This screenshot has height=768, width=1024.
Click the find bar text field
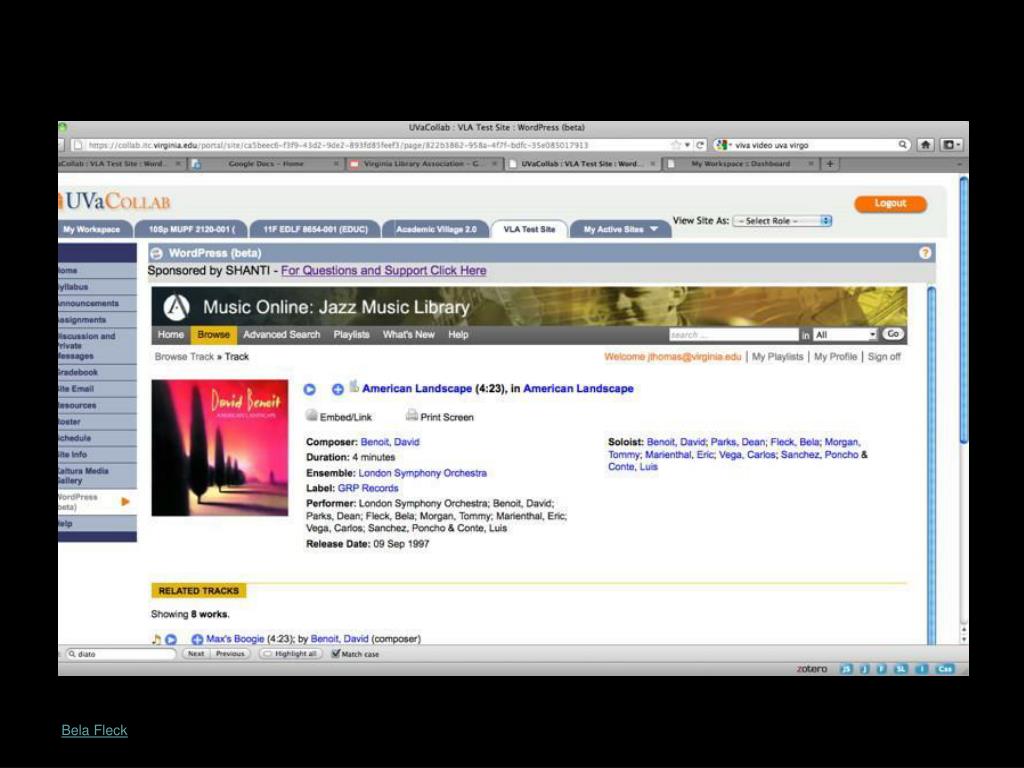point(120,654)
